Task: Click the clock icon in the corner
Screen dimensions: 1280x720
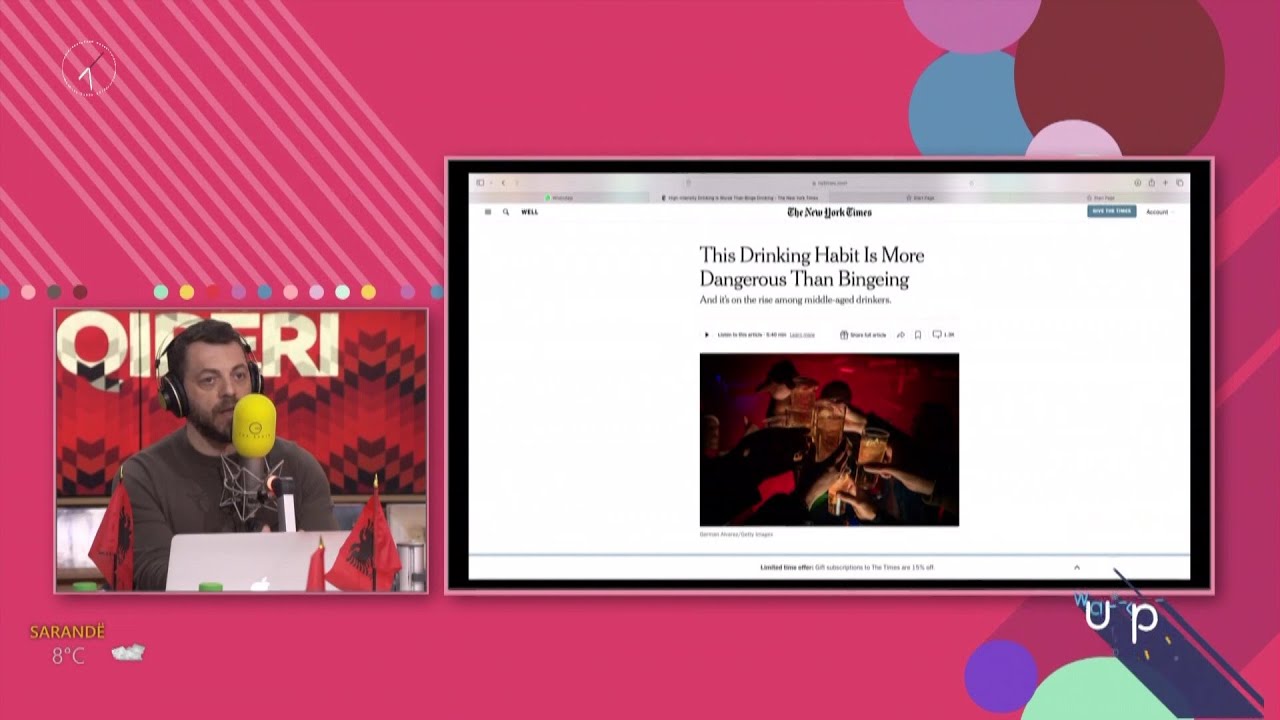Action: pos(89,69)
